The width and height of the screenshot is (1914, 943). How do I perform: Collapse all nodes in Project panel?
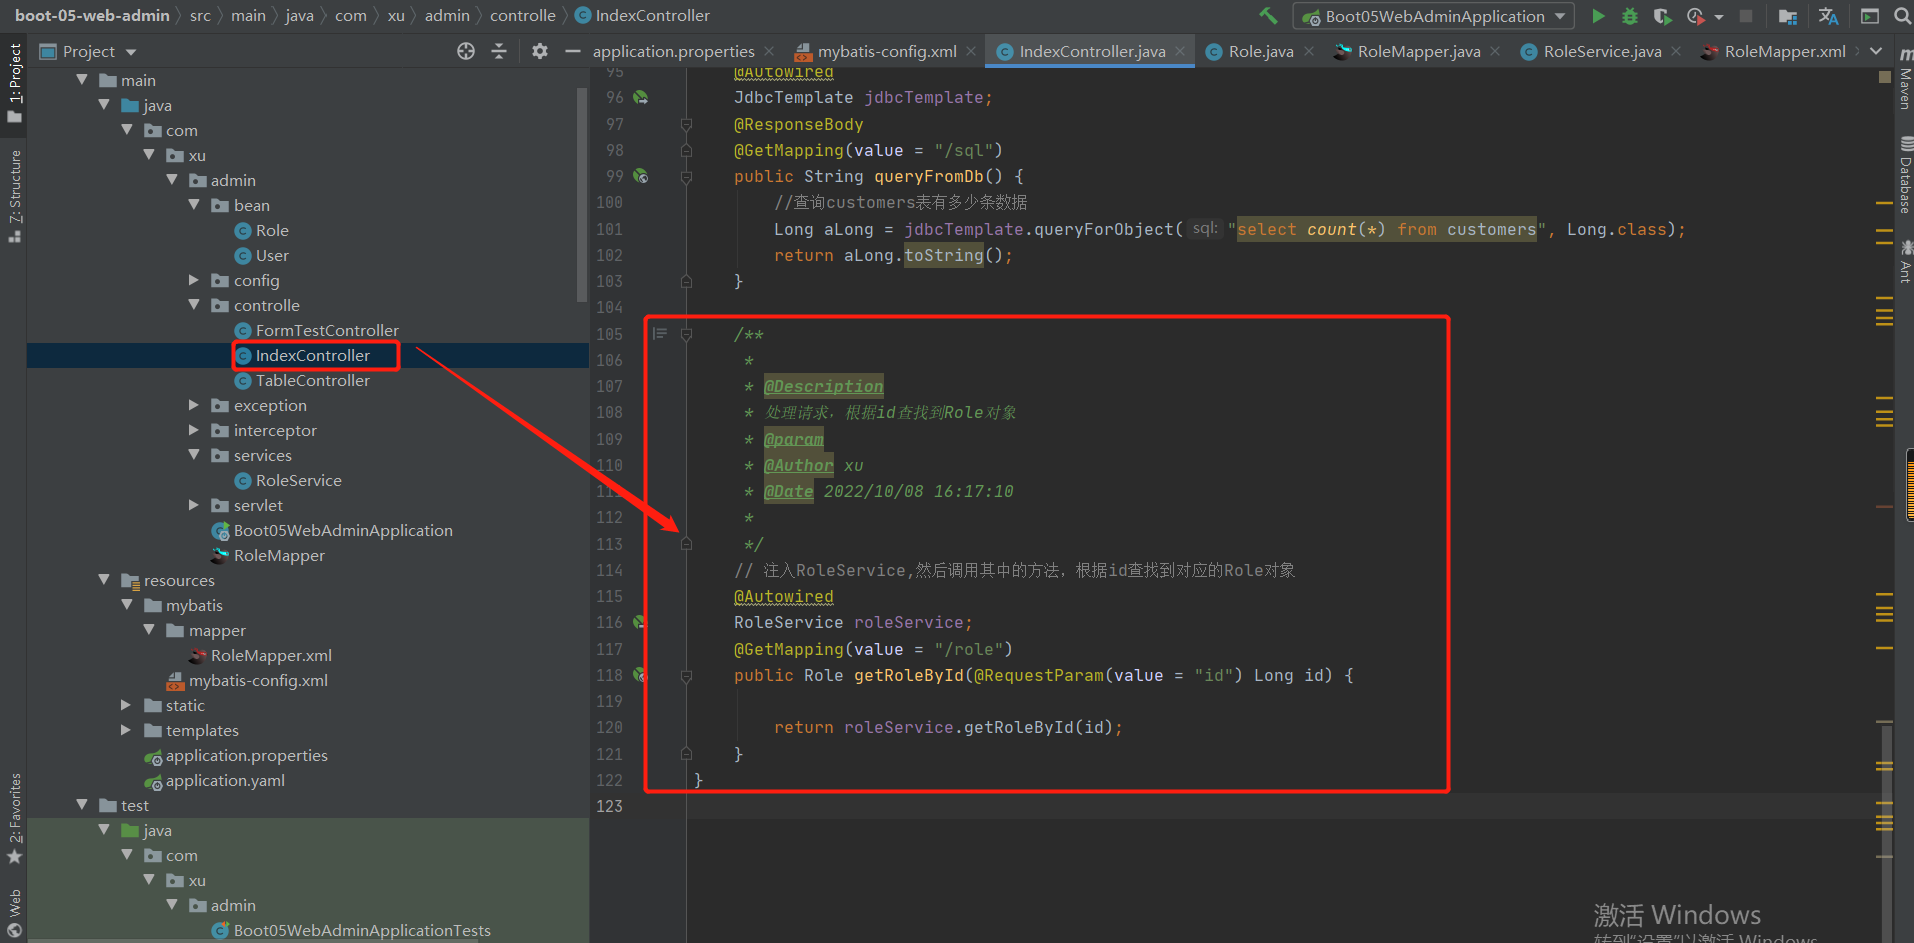499,51
